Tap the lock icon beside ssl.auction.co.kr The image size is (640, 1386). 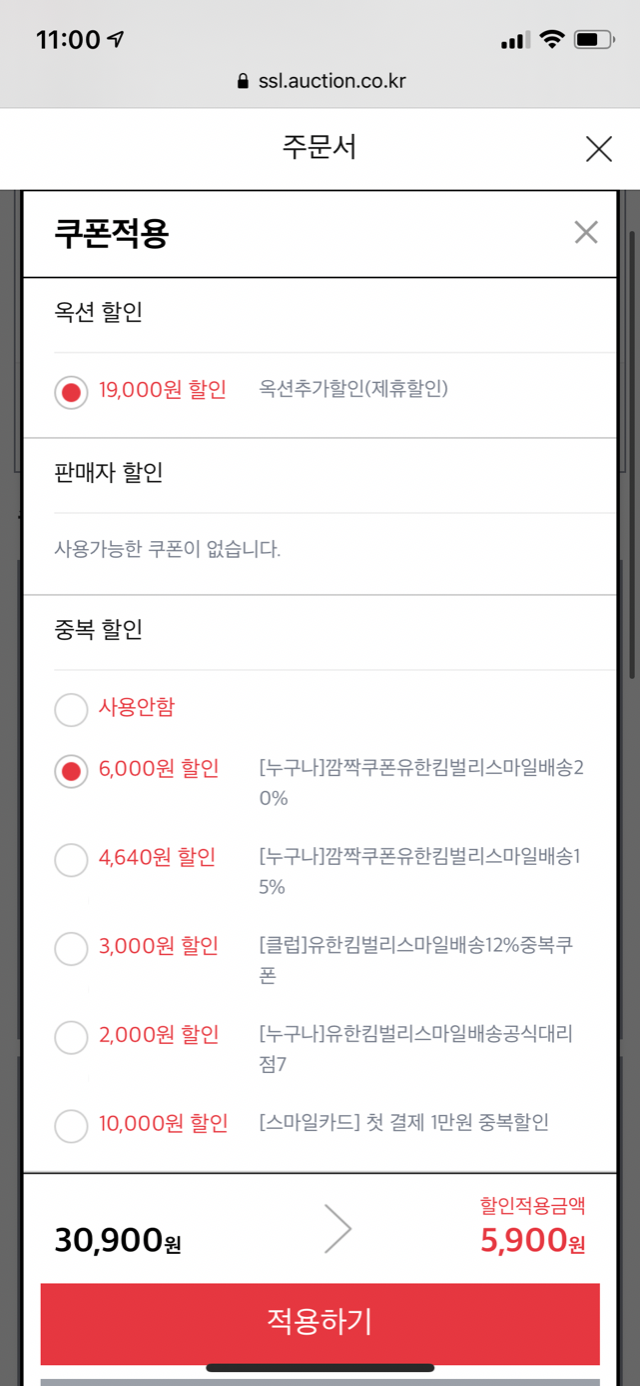tap(242, 82)
